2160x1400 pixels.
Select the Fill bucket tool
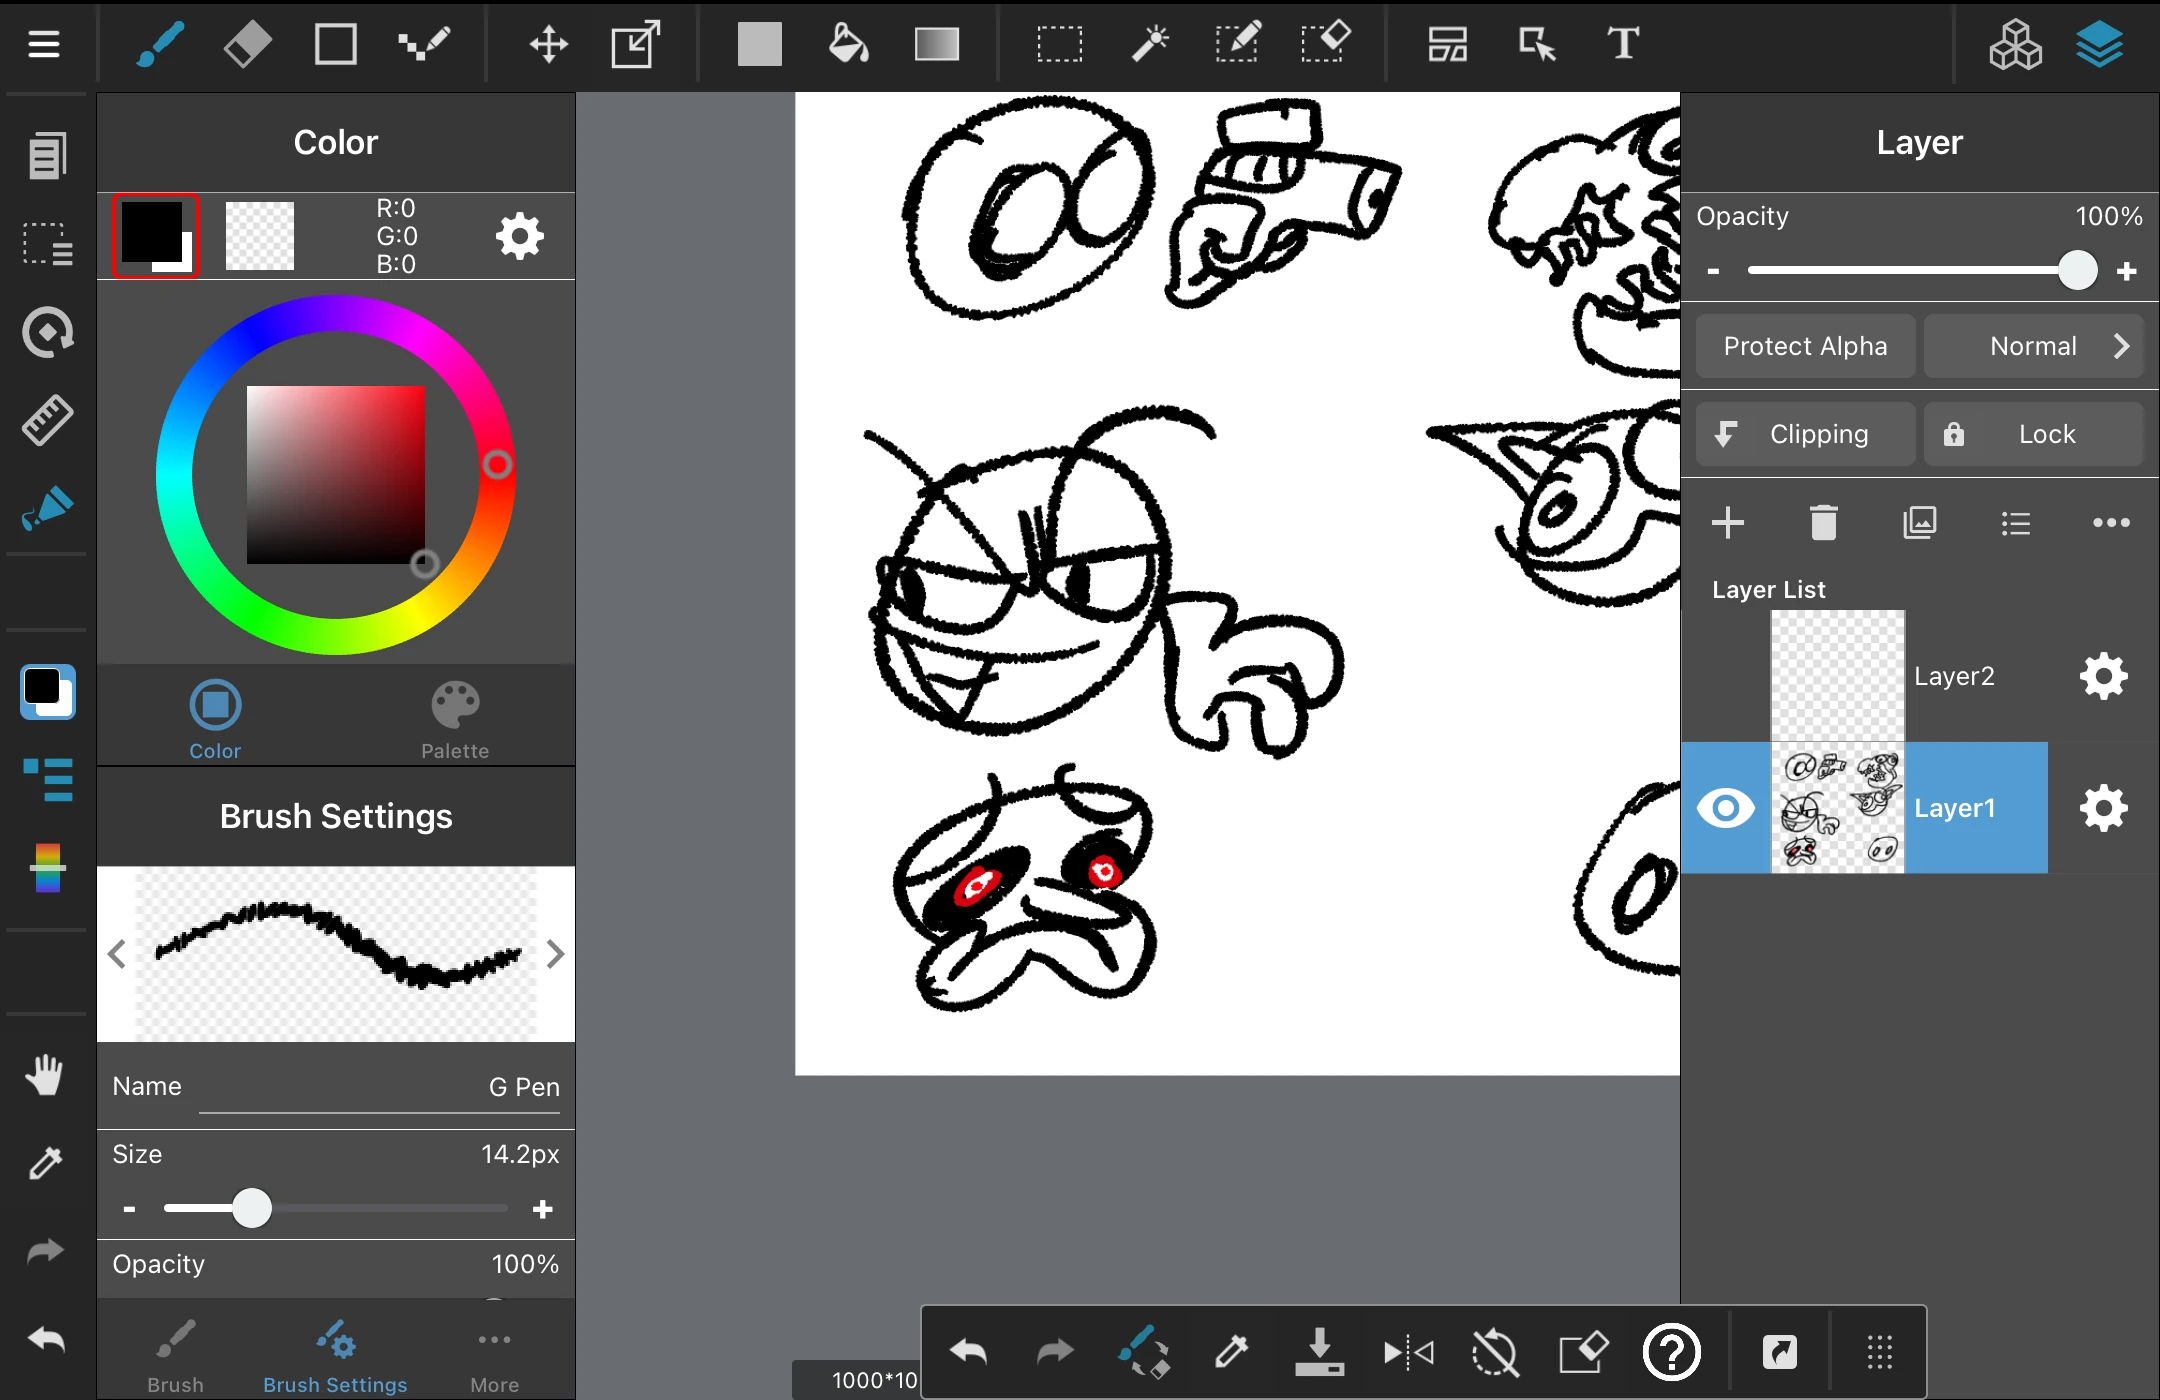(x=846, y=44)
